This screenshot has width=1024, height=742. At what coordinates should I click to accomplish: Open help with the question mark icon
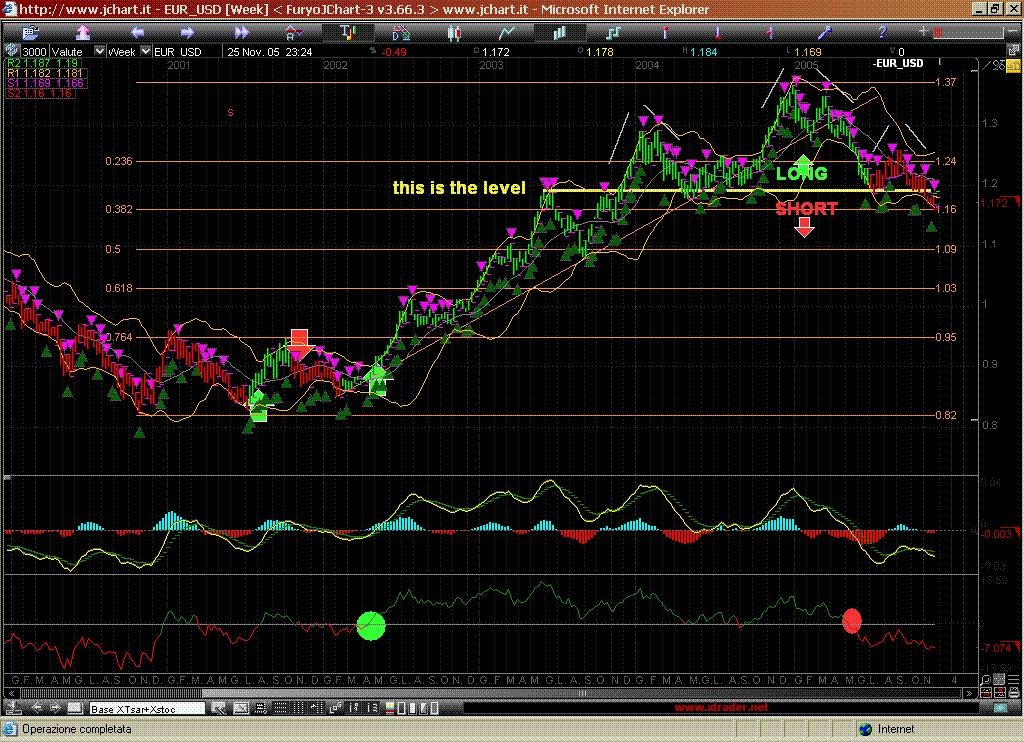883,32
